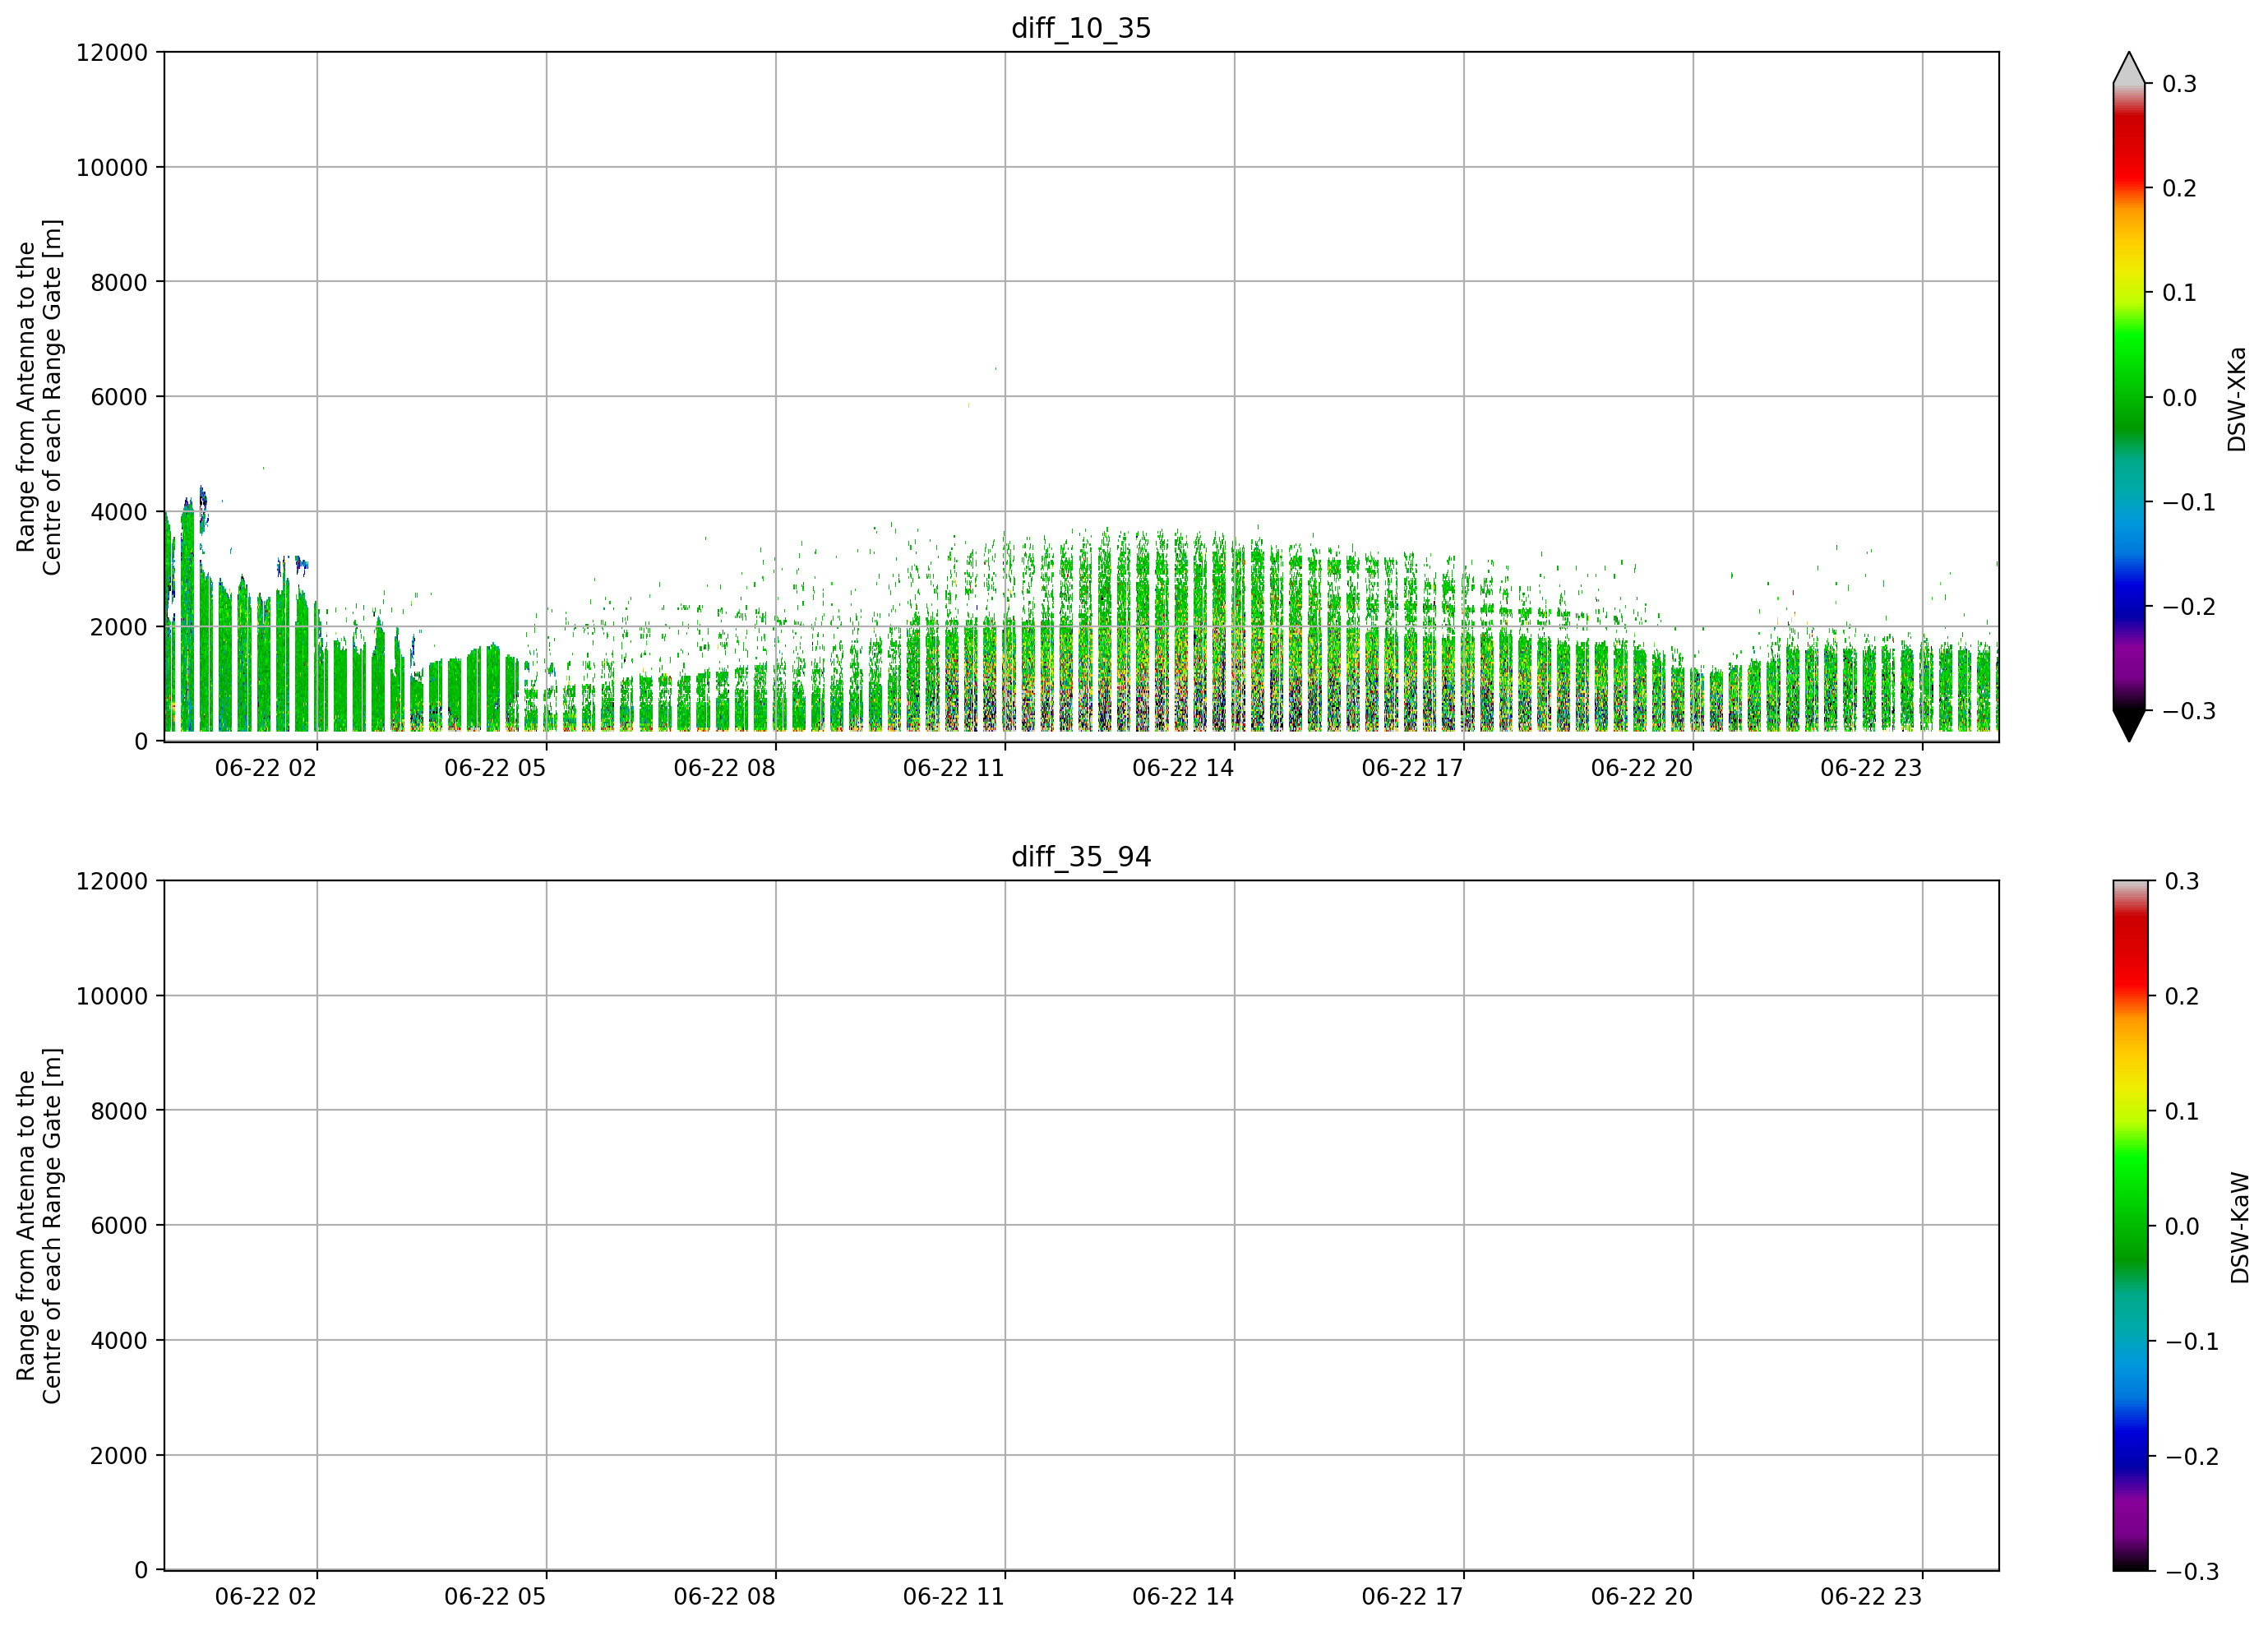
Task: Click the diff_10_35 plot title
Action: pos(1081,28)
